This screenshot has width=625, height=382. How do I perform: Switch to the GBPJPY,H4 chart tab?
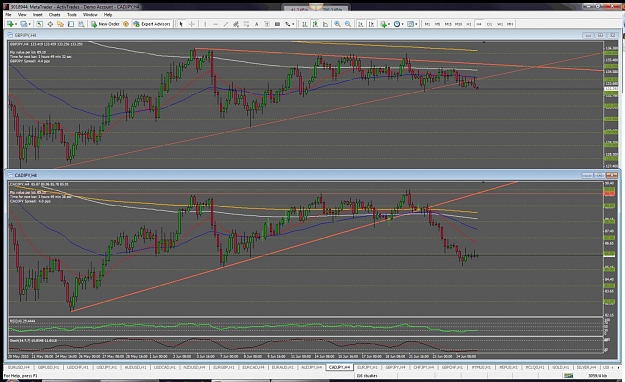tap(395, 367)
